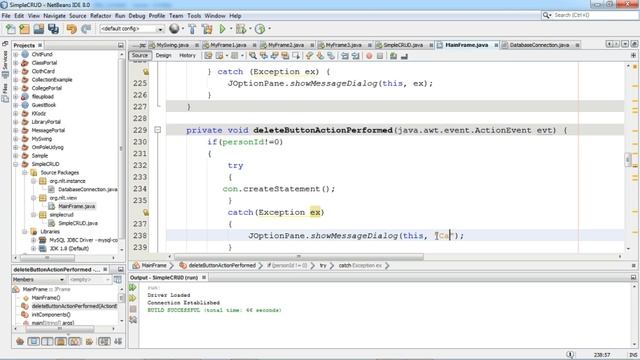
Task: Switch to SimpleCRUD.java editor tab
Action: pyautogui.click(x=402, y=45)
